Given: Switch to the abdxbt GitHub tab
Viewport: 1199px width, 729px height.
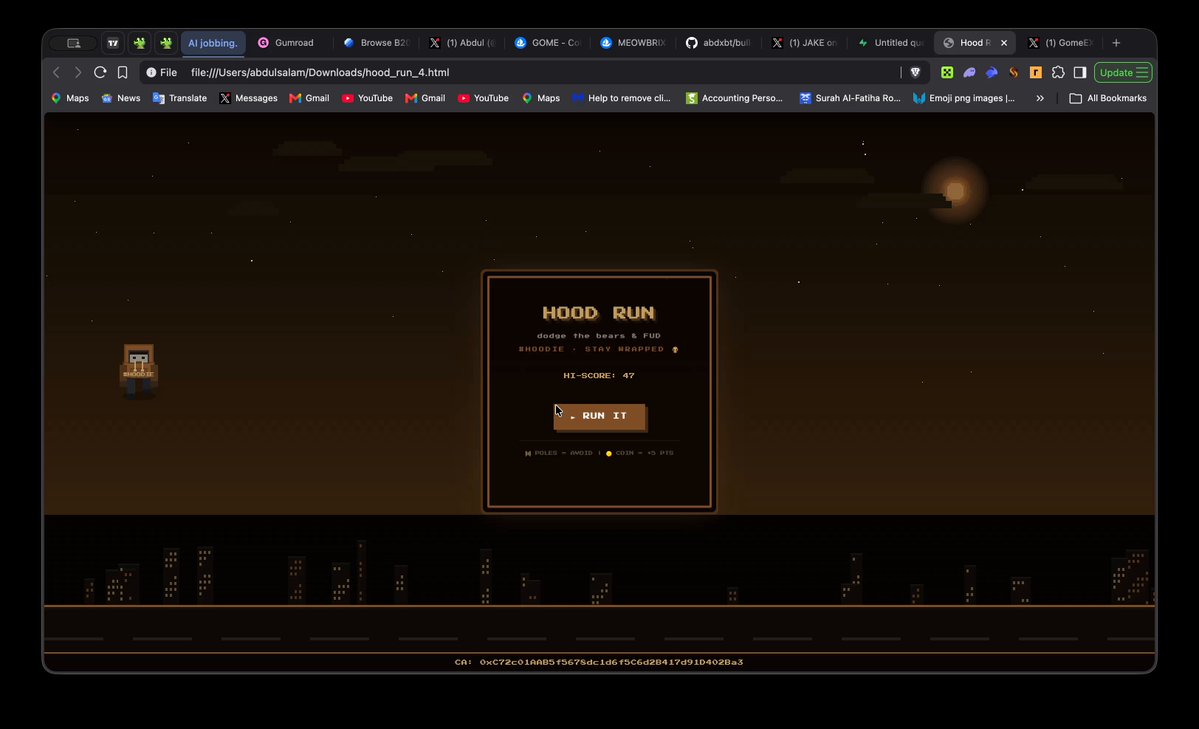Looking at the screenshot, I should tap(719, 43).
